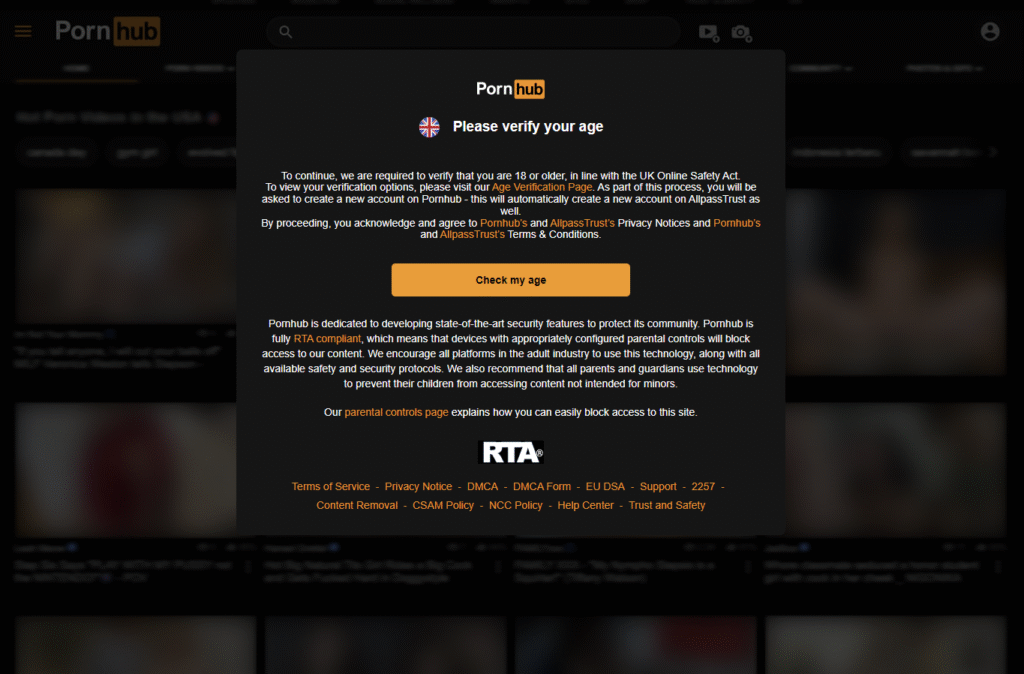Screen dimensions: 1024x674
Task: Open the Terms of Service footer link
Action: (x=330, y=487)
